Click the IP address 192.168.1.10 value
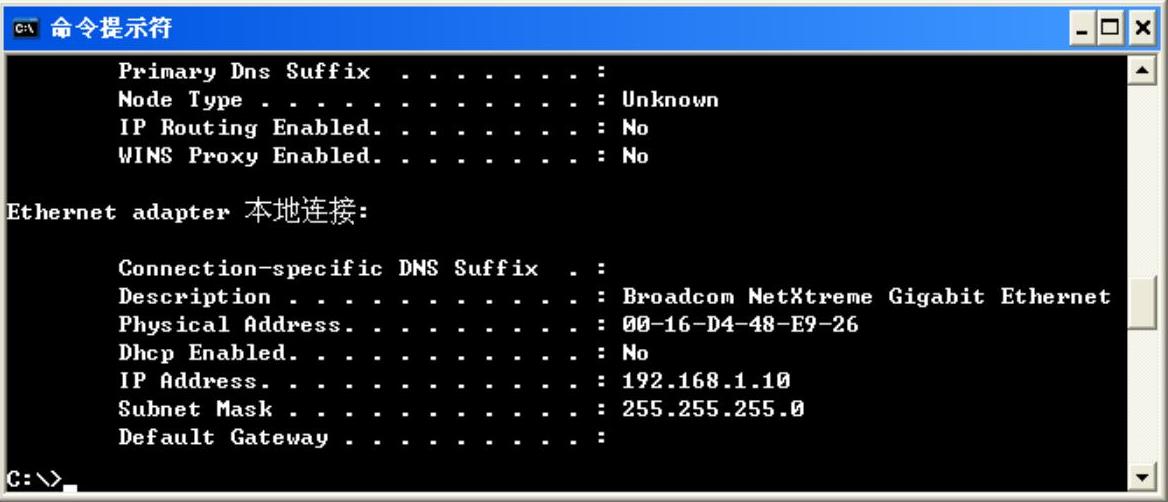1168x502 pixels. point(705,381)
